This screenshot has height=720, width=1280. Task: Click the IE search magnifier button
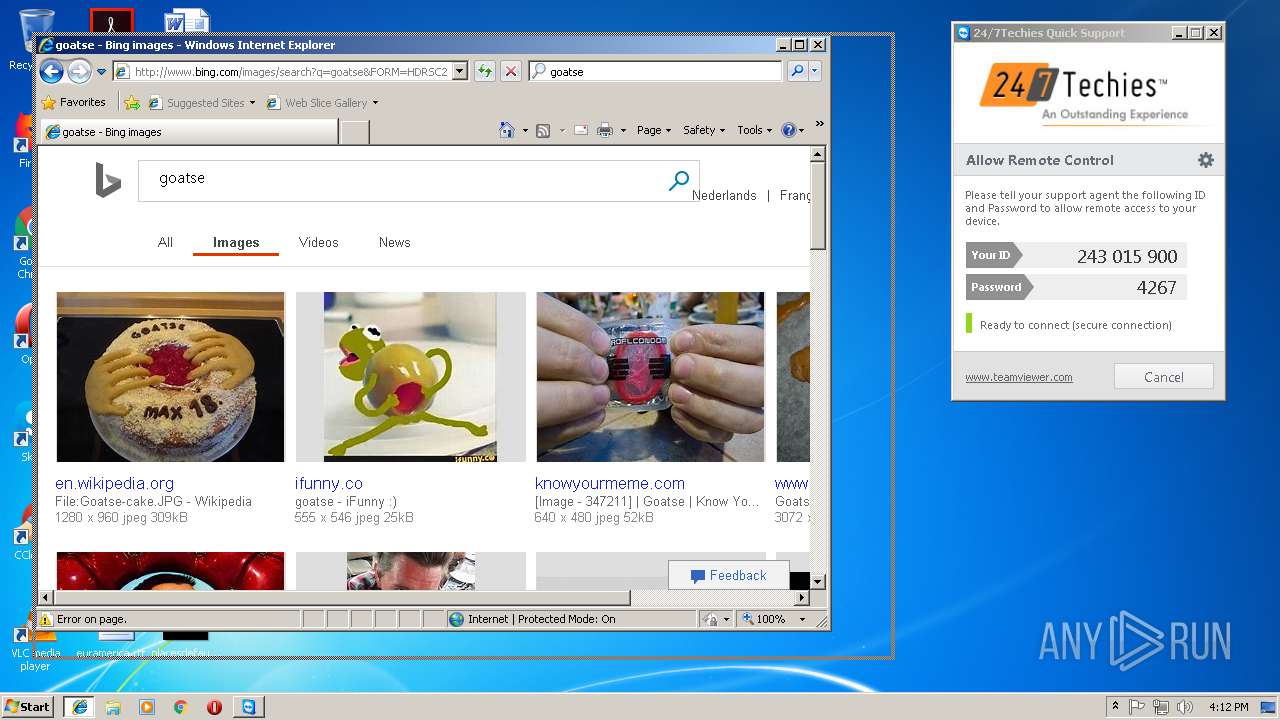click(x=797, y=71)
